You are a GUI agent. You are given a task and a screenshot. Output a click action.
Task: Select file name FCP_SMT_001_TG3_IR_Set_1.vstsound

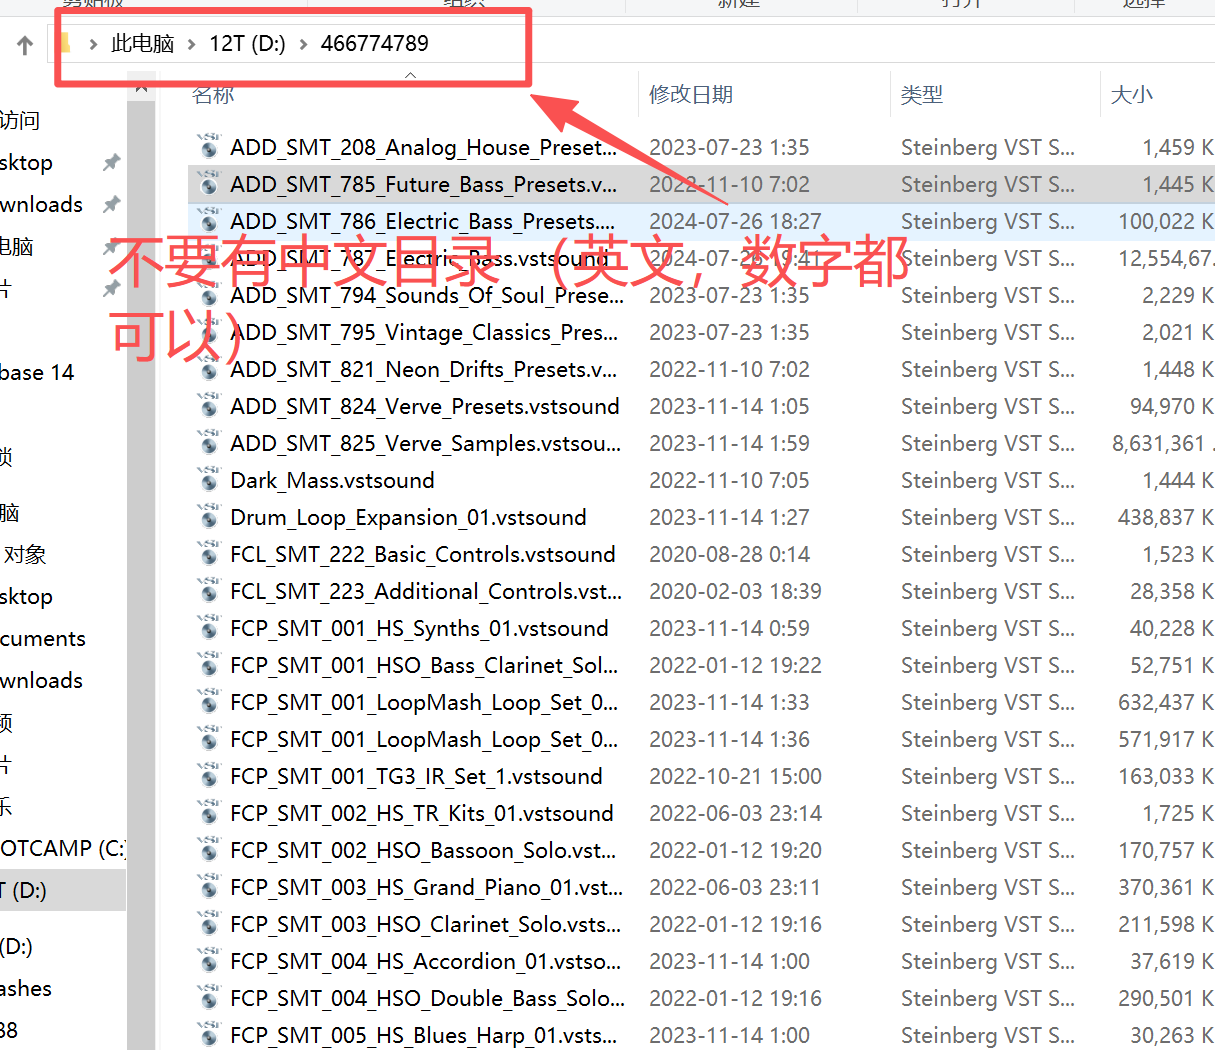coord(416,776)
